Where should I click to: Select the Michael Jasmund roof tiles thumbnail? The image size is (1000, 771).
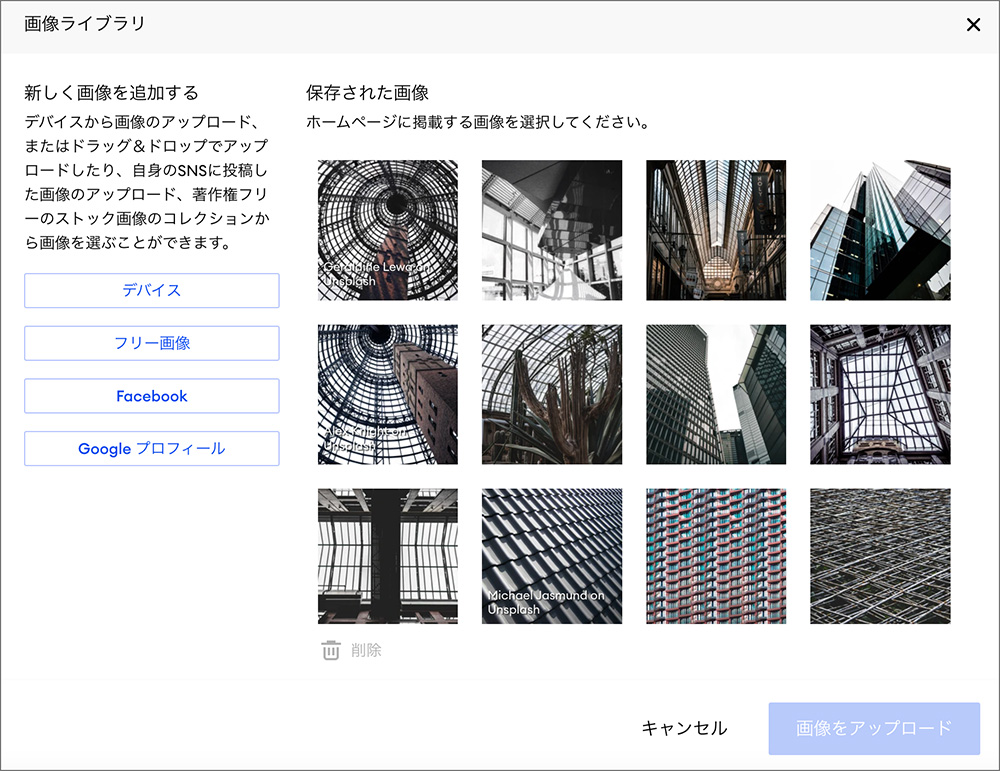(x=552, y=556)
